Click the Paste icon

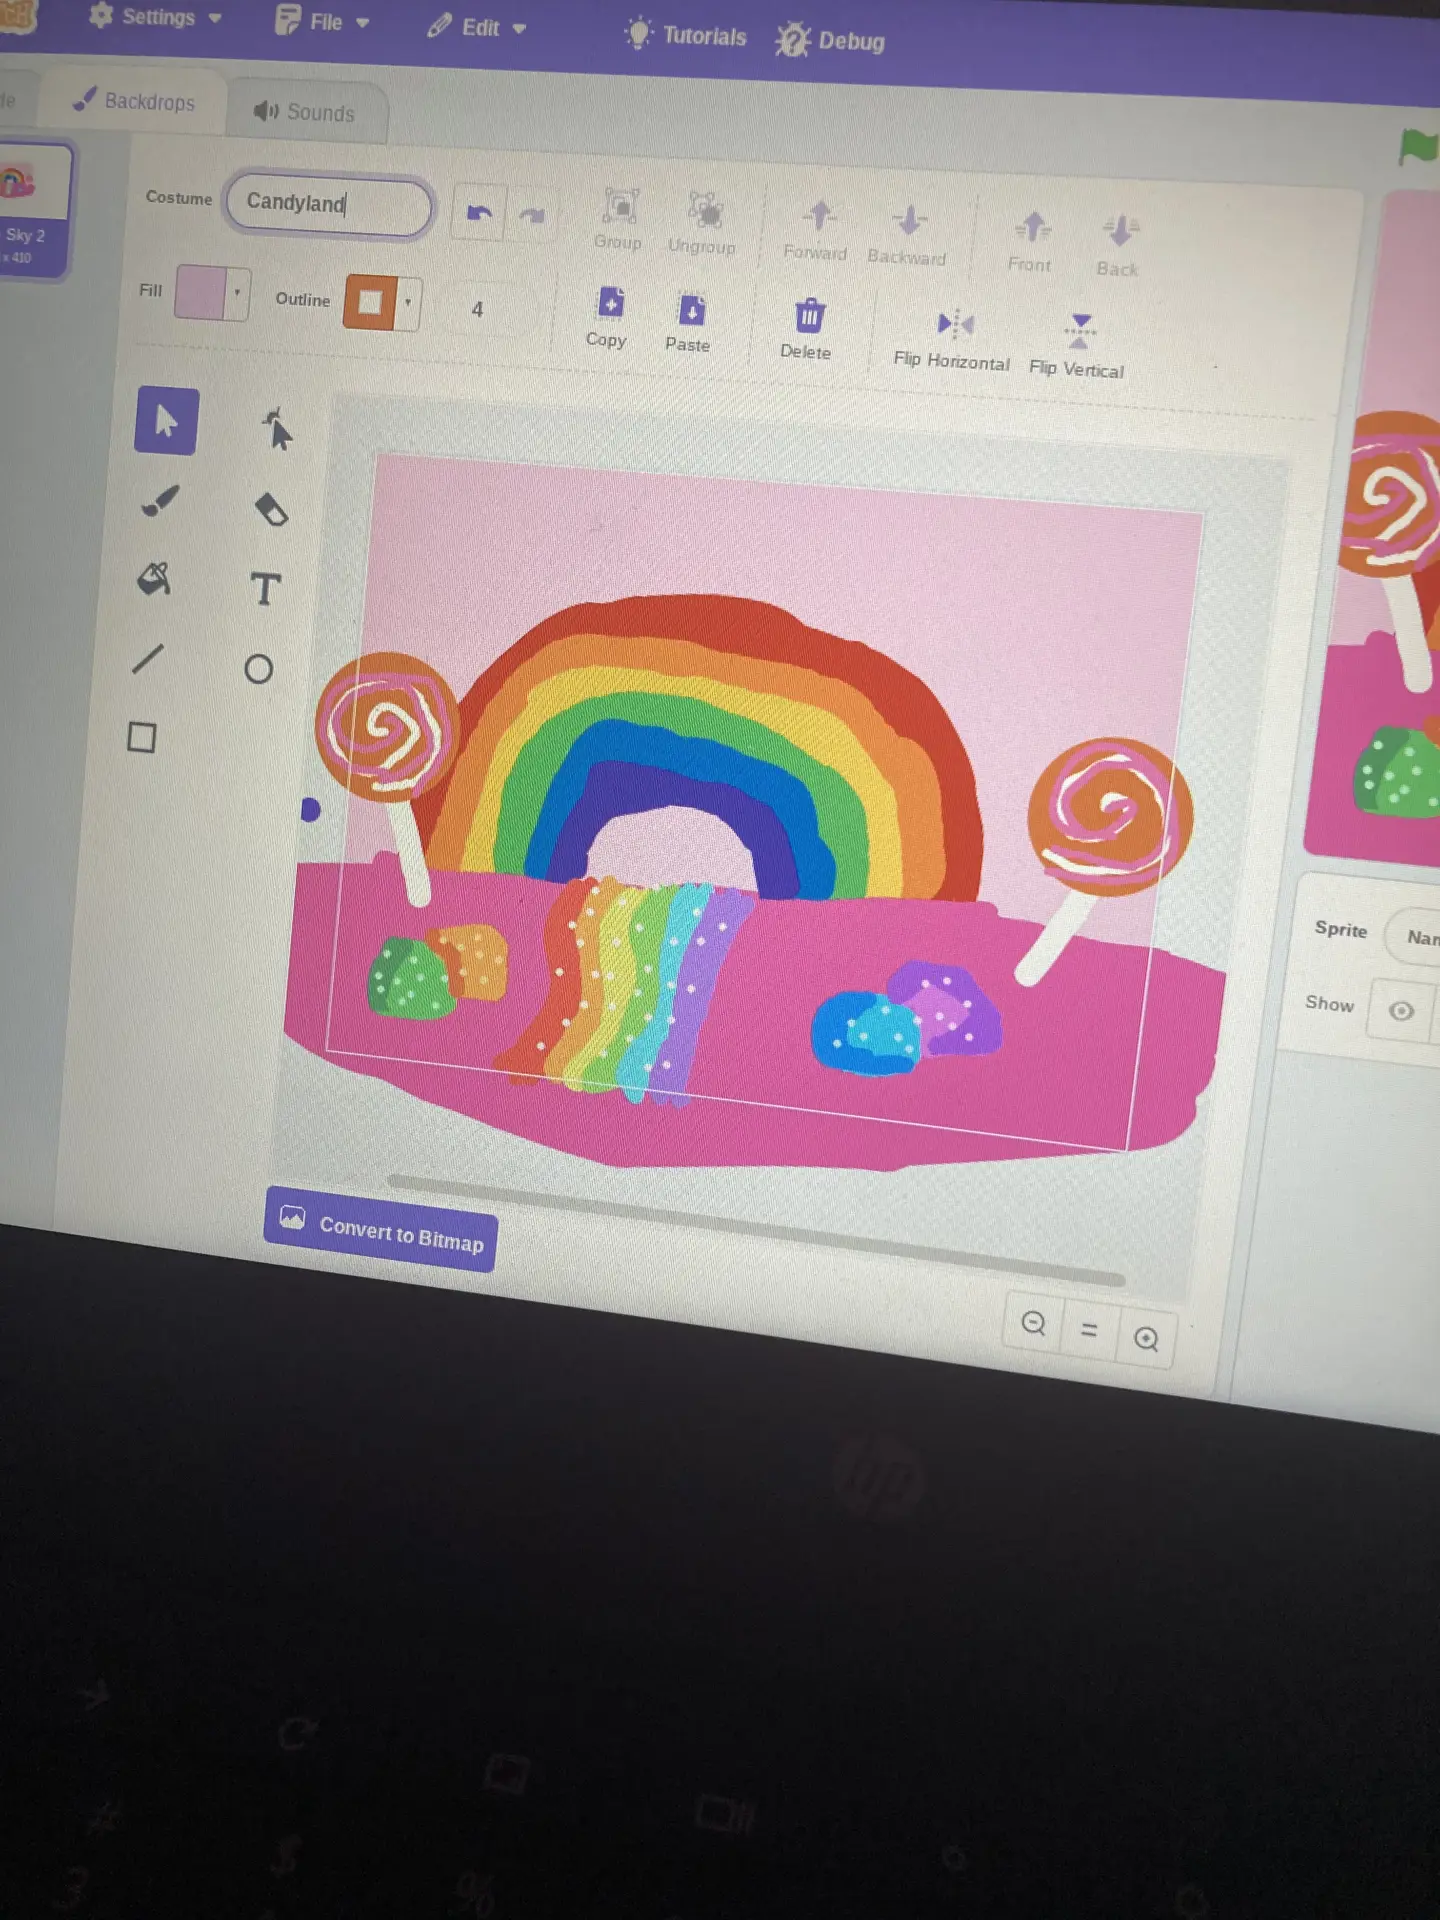[x=689, y=322]
